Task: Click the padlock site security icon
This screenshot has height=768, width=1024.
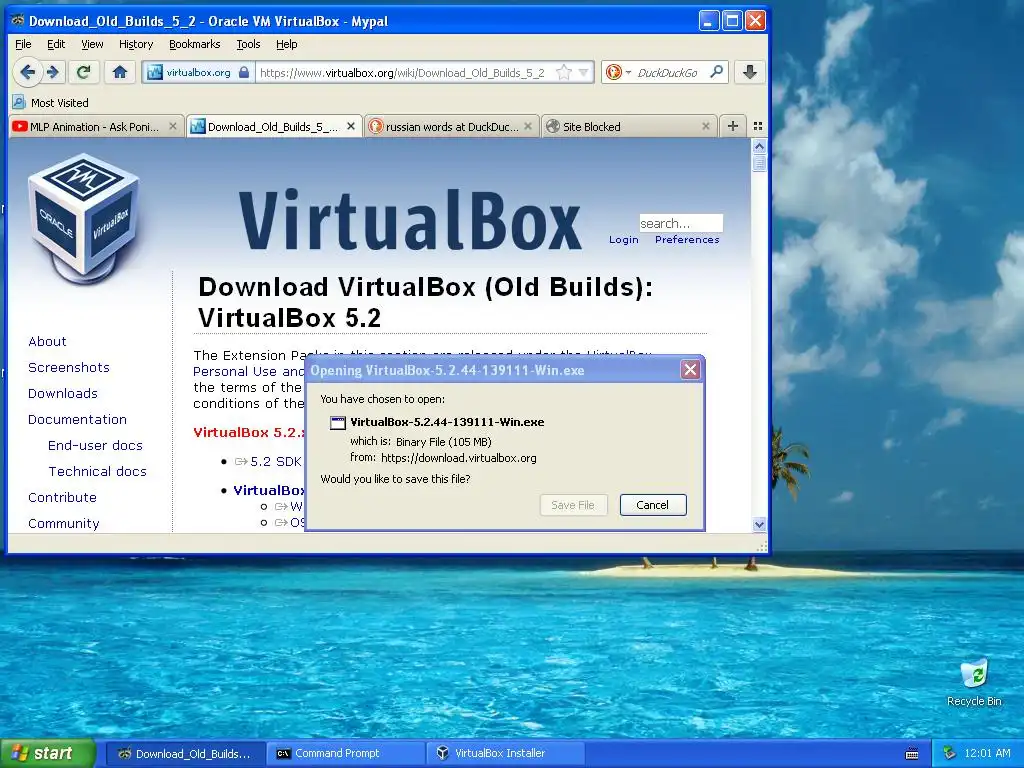Action: (244, 72)
